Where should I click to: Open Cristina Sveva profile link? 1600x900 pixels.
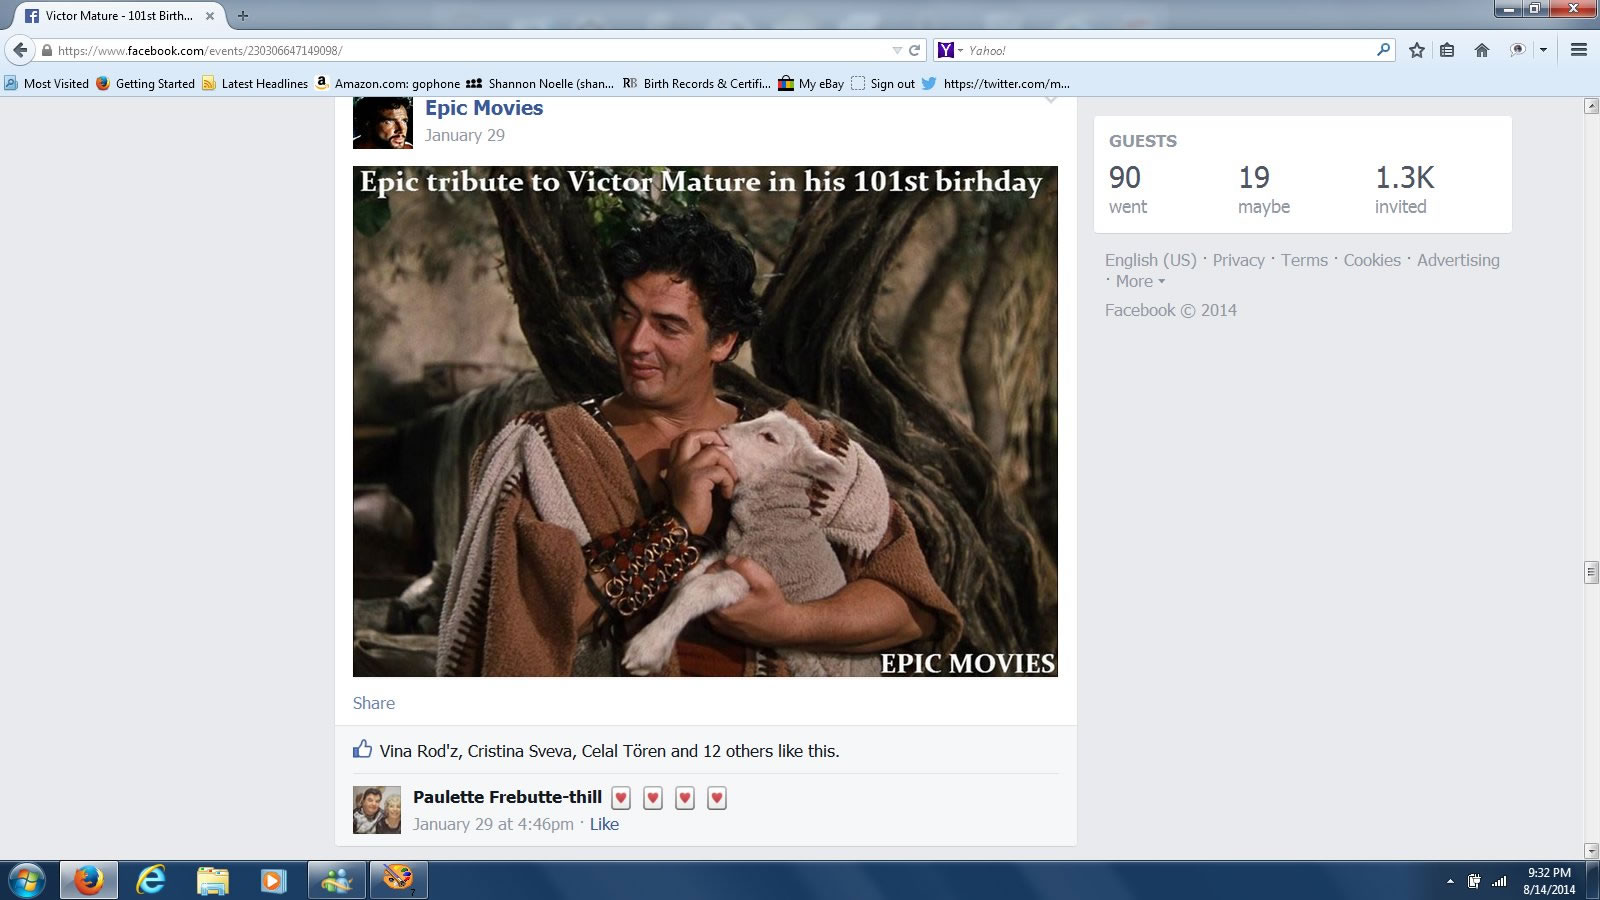(x=520, y=751)
